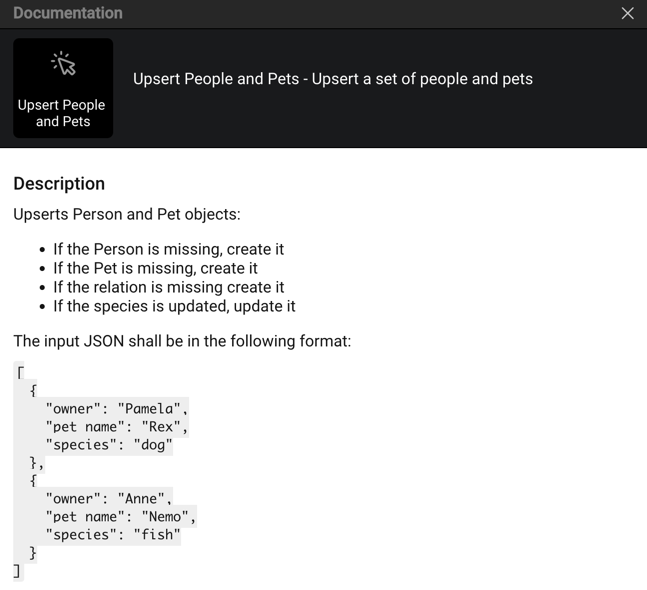Click the "pet name": "Nemo" code line

(121, 516)
